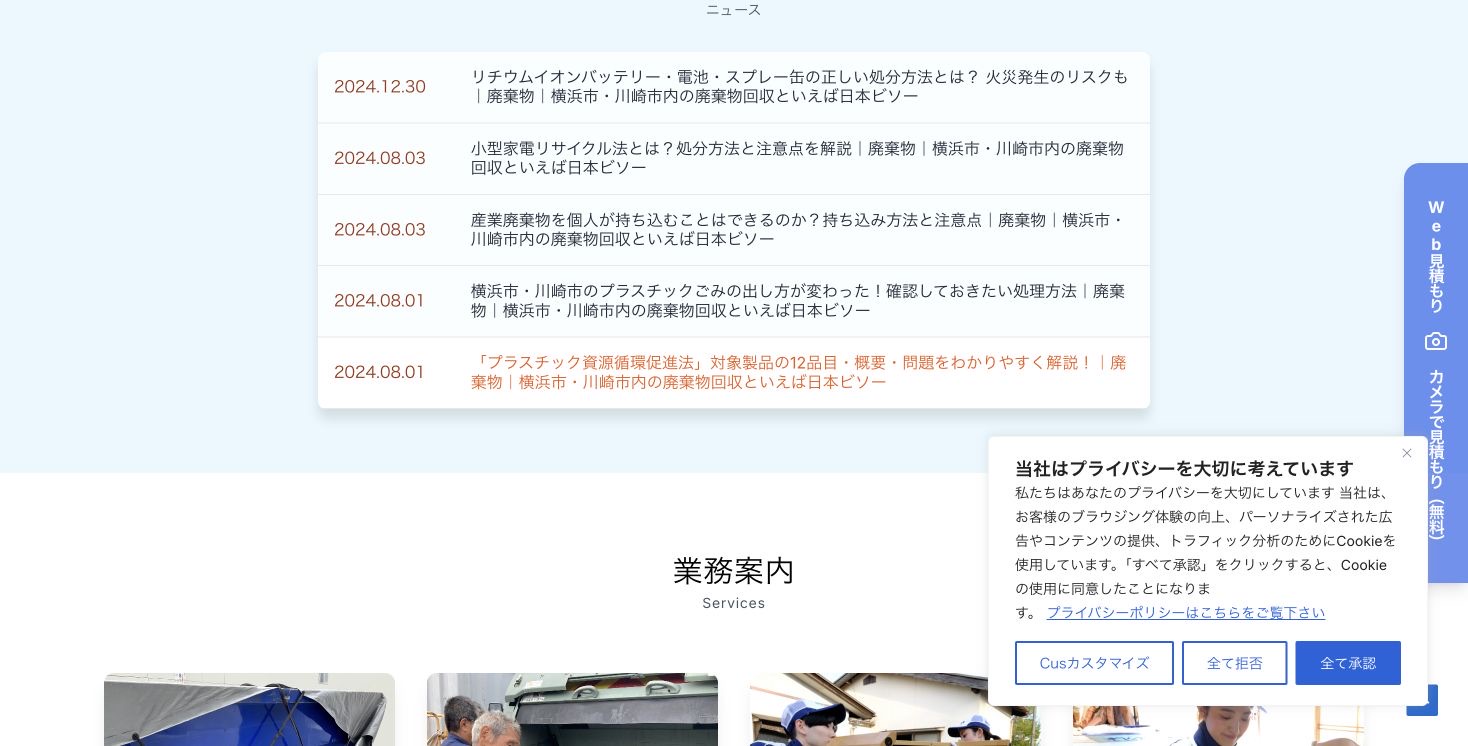Open the green dumpster workers service thumbnail
Image resolution: width=1468 pixels, height=746 pixels.
pyautogui.click(x=572, y=709)
